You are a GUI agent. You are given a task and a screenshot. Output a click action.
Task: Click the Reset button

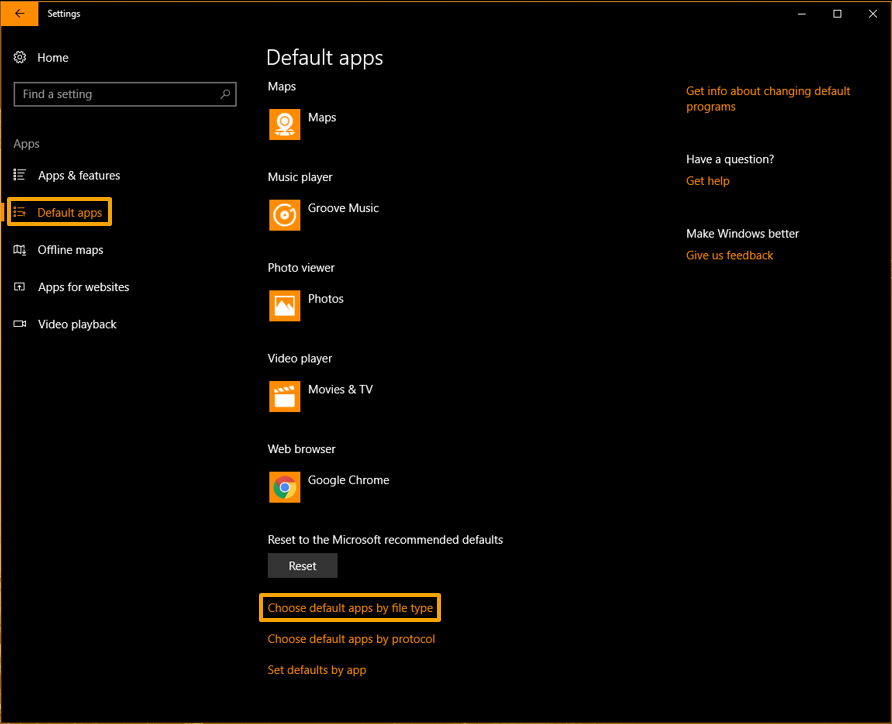[303, 566]
